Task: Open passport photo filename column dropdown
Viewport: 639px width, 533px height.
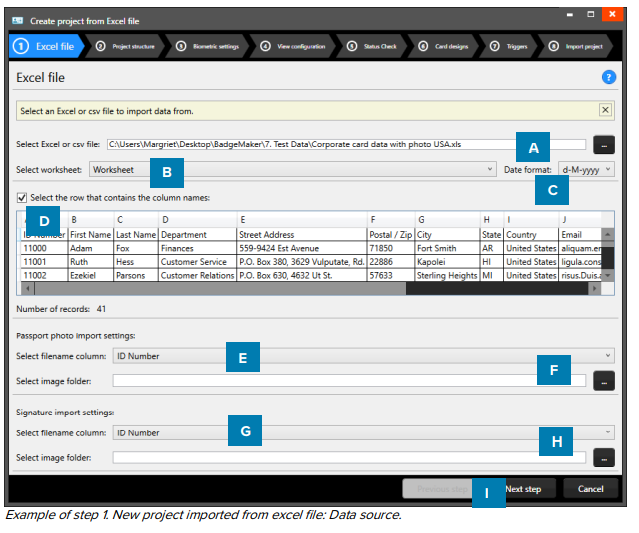Action: coord(362,355)
